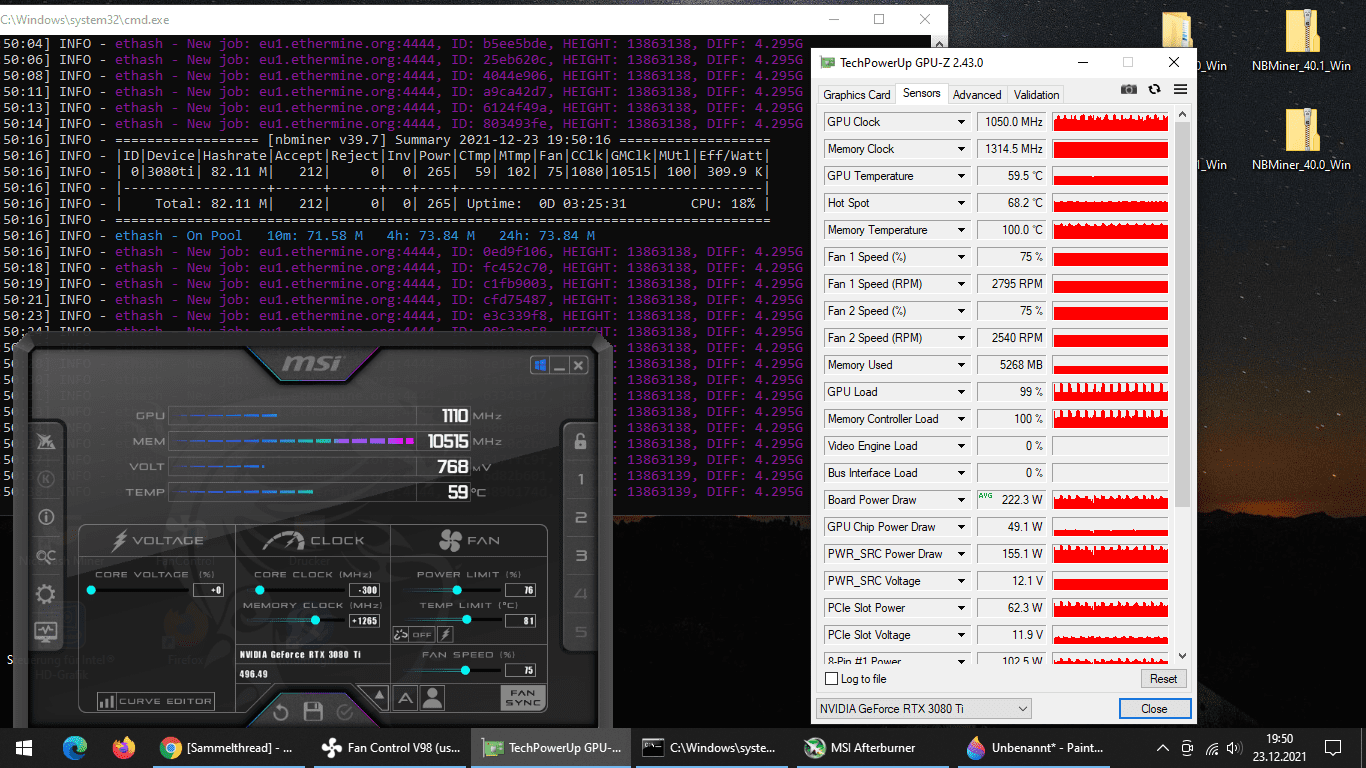Launch the OC Scanner in Afterburner
This screenshot has width=1366, height=768.
46,556
